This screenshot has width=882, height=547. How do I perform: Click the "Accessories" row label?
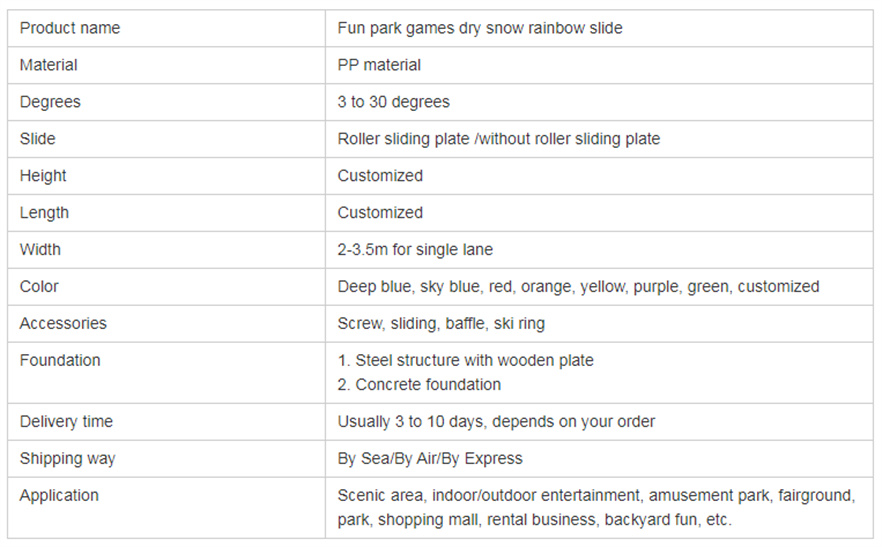point(63,323)
